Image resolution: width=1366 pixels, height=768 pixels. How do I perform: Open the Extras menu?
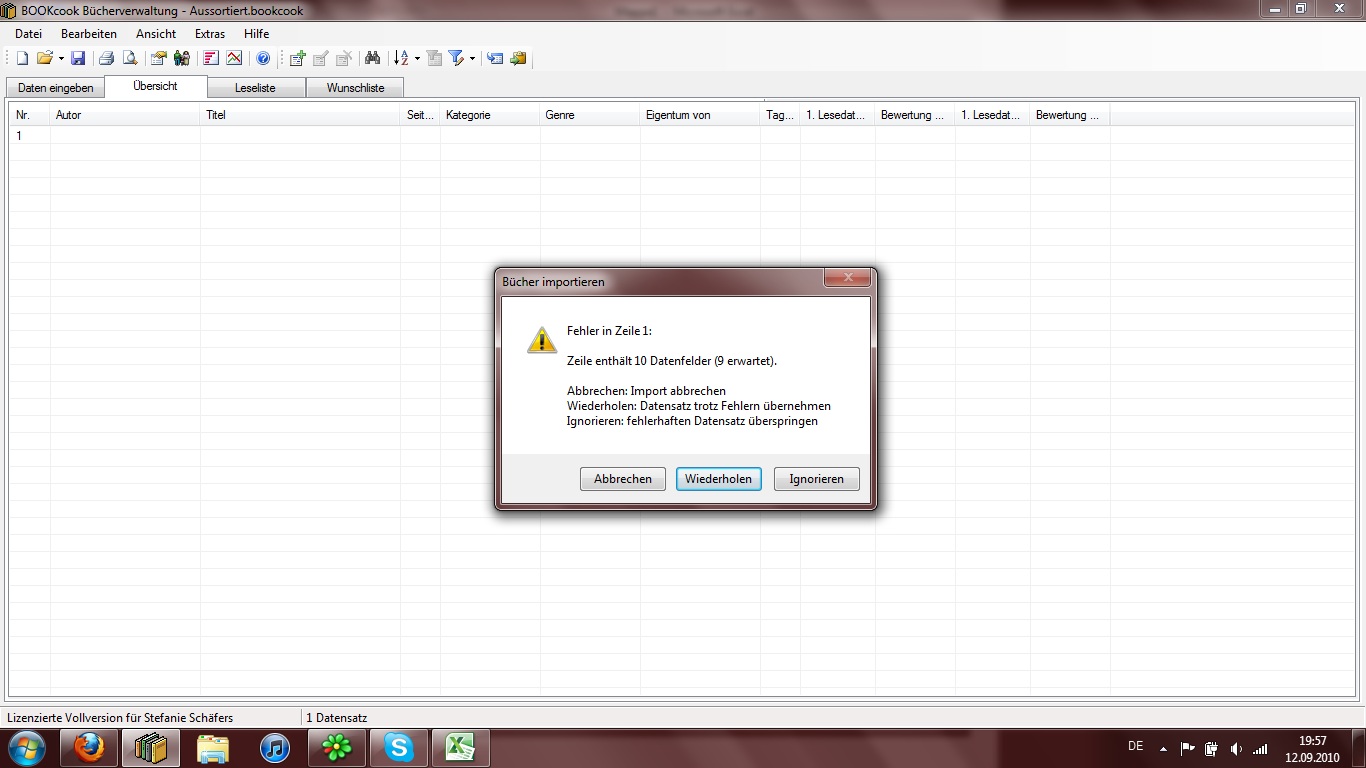coord(210,34)
